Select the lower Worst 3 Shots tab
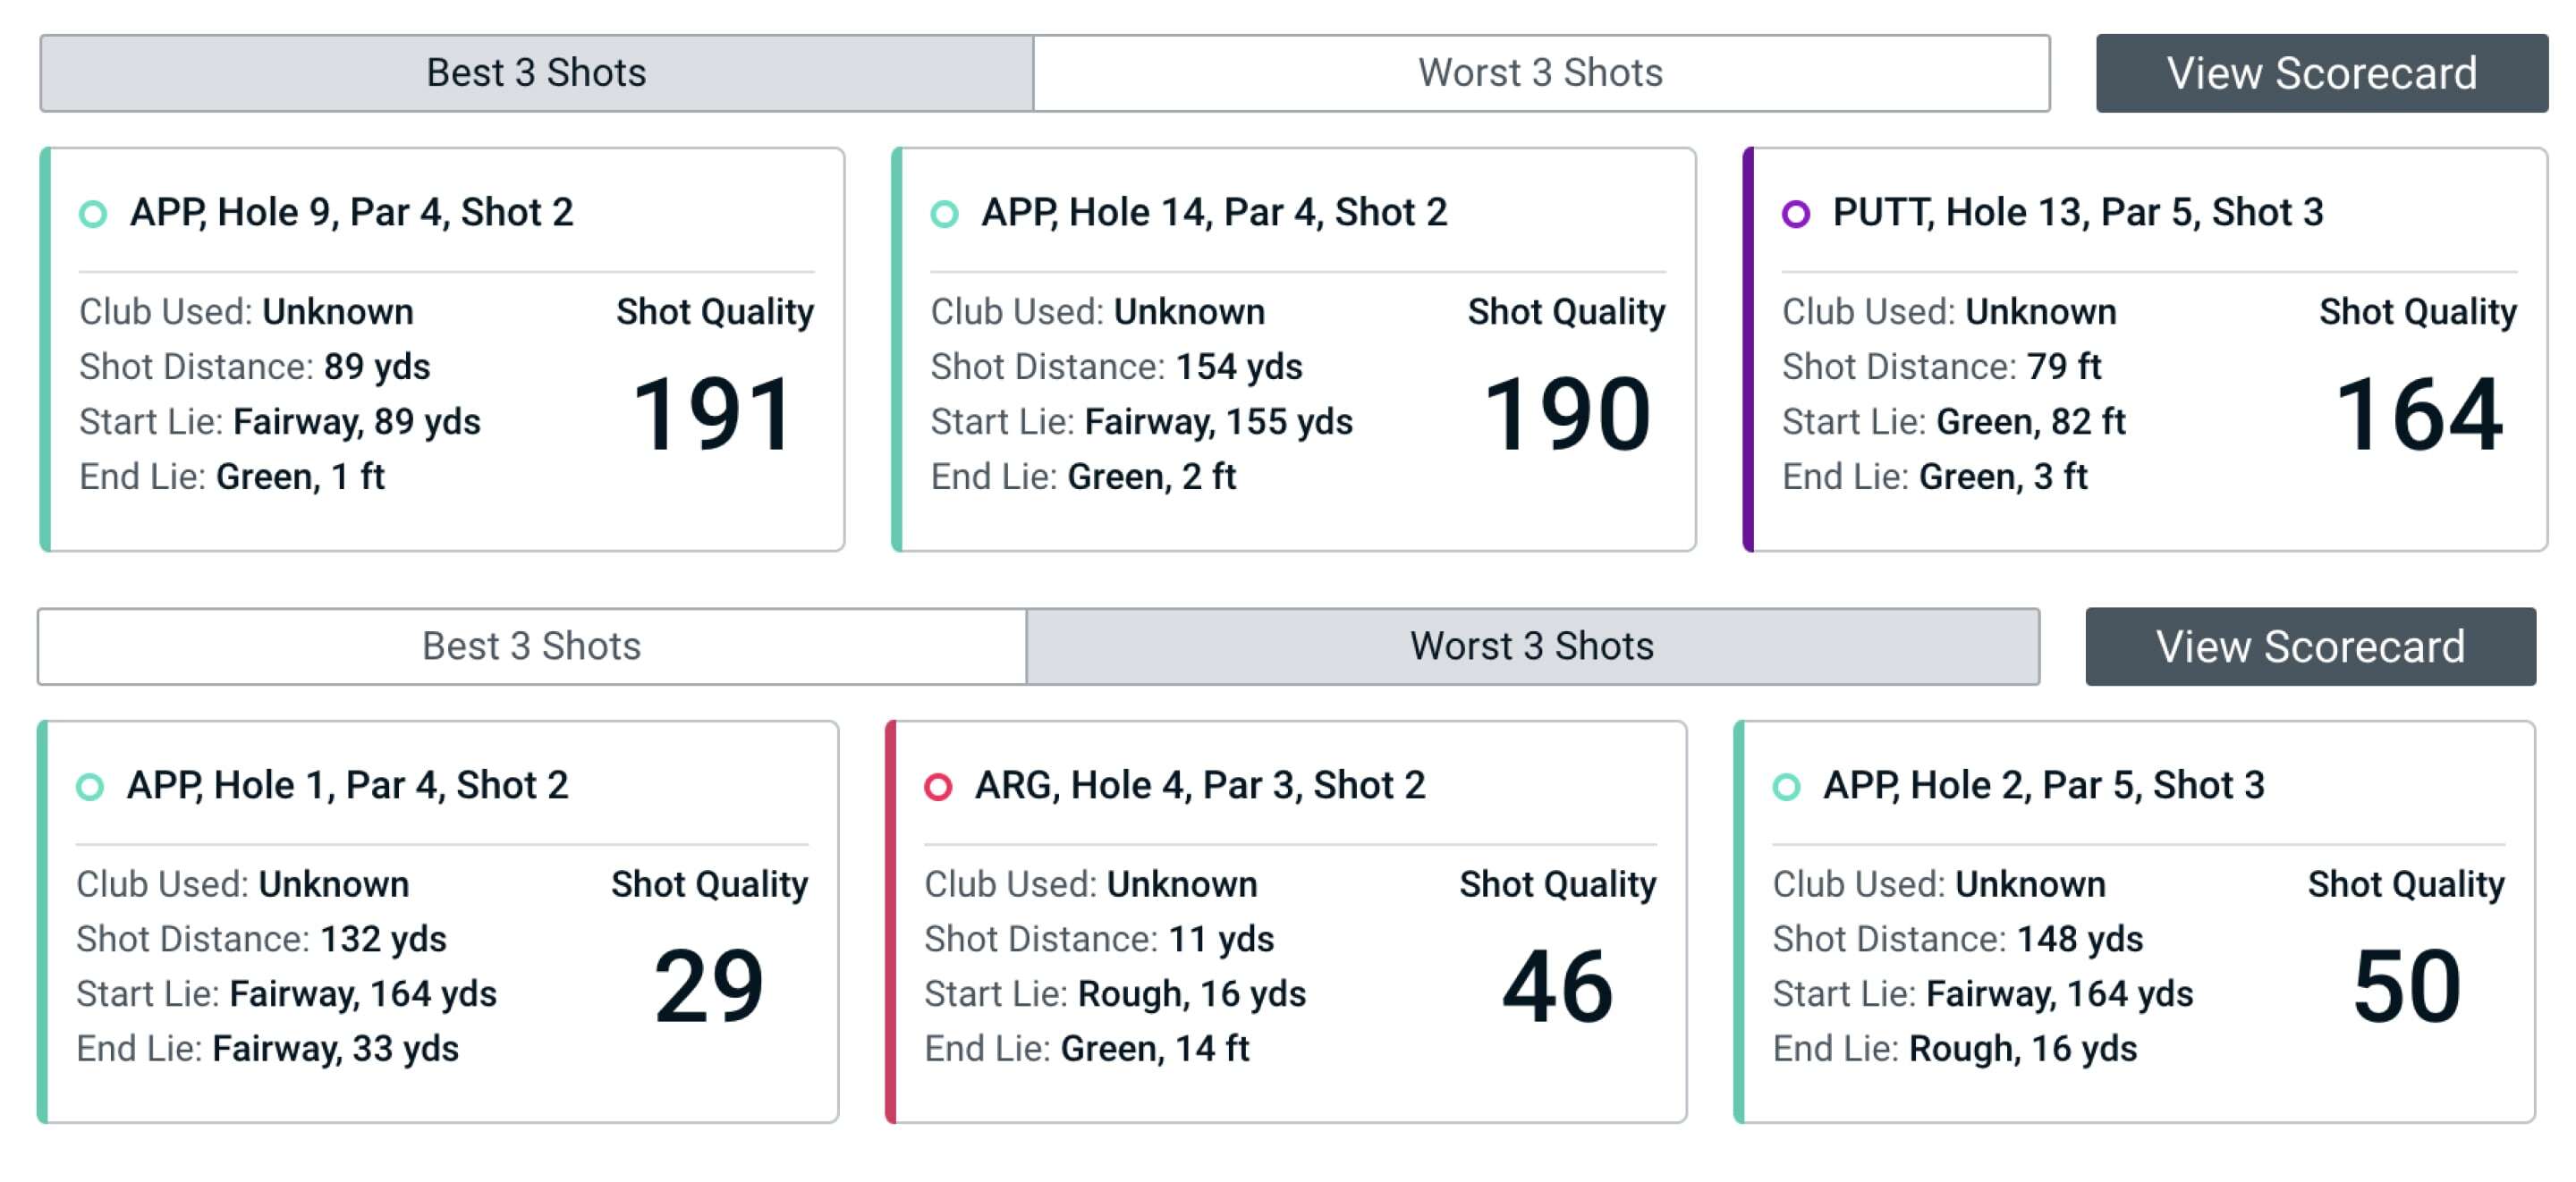 pyautogui.click(x=1531, y=646)
